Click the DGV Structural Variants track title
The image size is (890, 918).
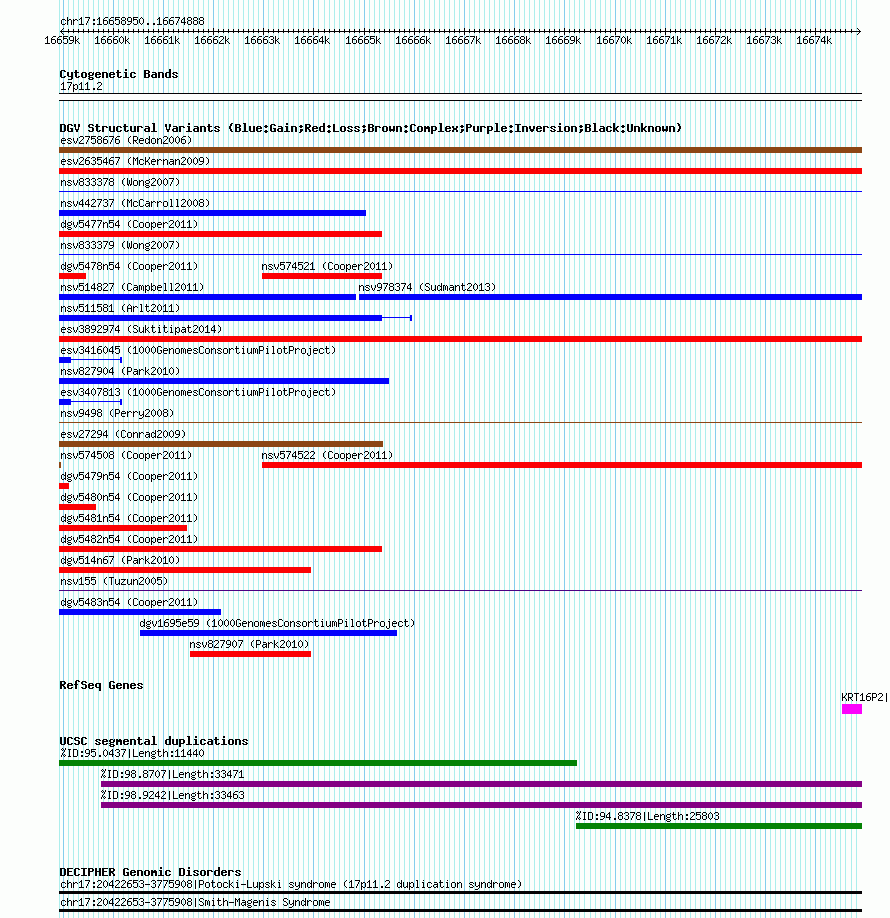tap(370, 128)
